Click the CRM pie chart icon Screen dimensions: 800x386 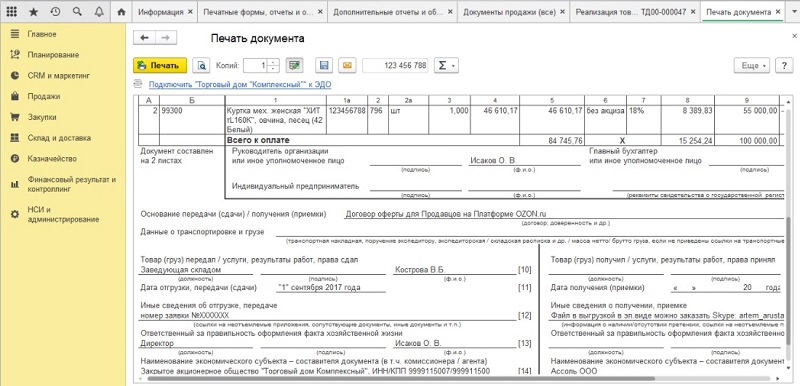(x=15, y=75)
